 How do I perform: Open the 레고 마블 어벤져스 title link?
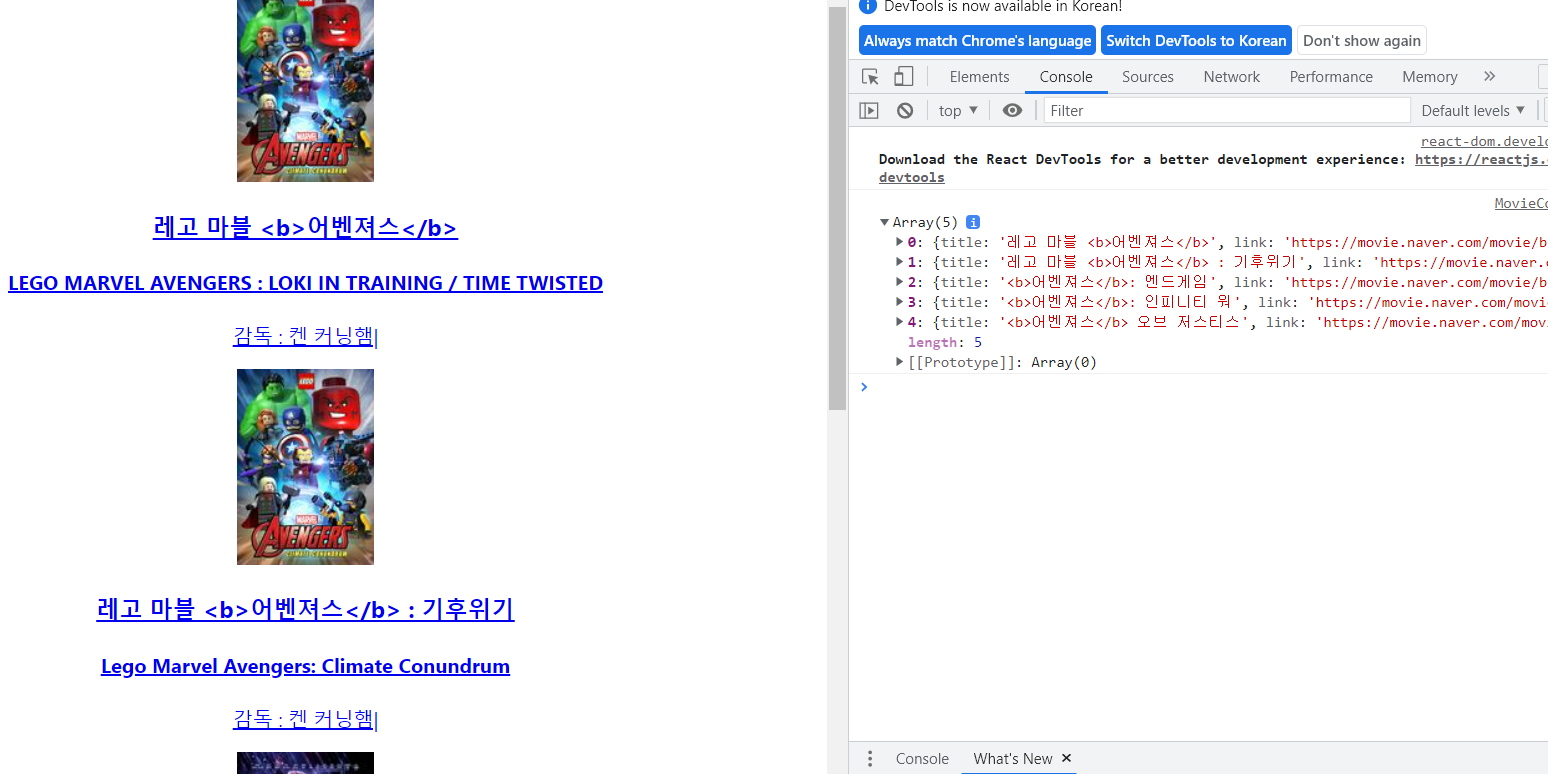(x=305, y=227)
